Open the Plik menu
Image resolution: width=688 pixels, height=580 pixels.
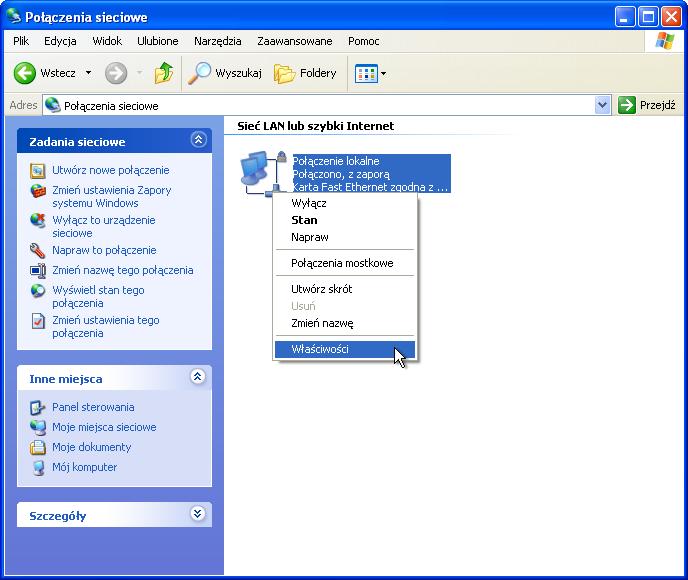[21, 41]
